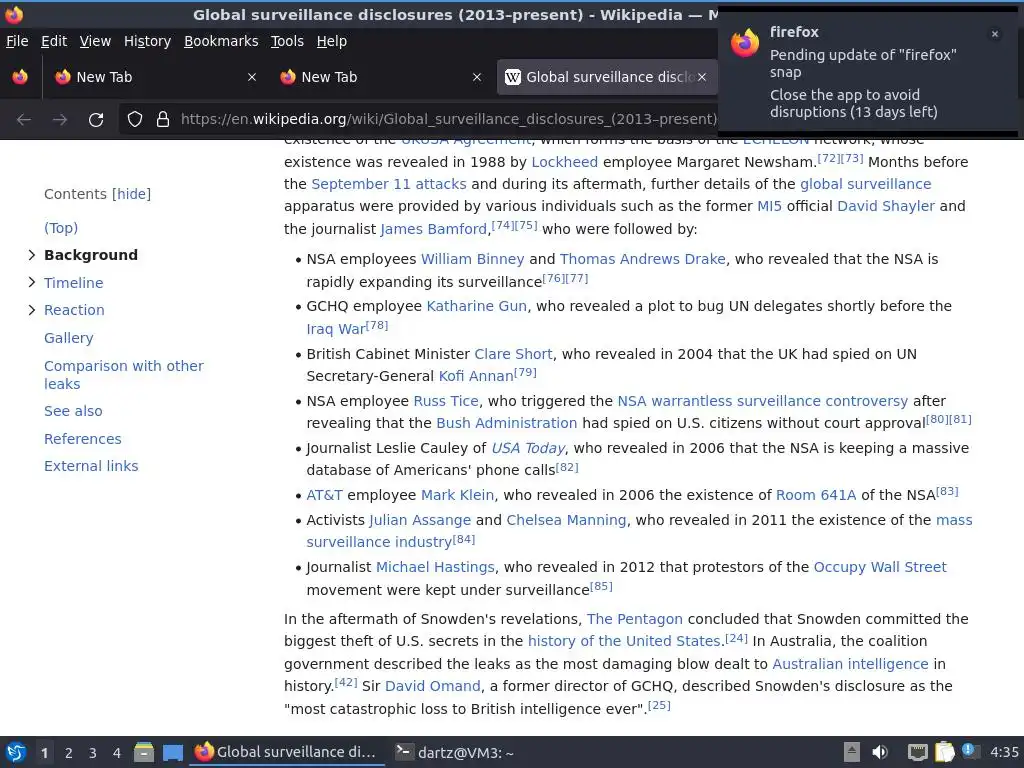Click the update notifier tray icon
The image size is (1024, 768).
pos(970,751)
